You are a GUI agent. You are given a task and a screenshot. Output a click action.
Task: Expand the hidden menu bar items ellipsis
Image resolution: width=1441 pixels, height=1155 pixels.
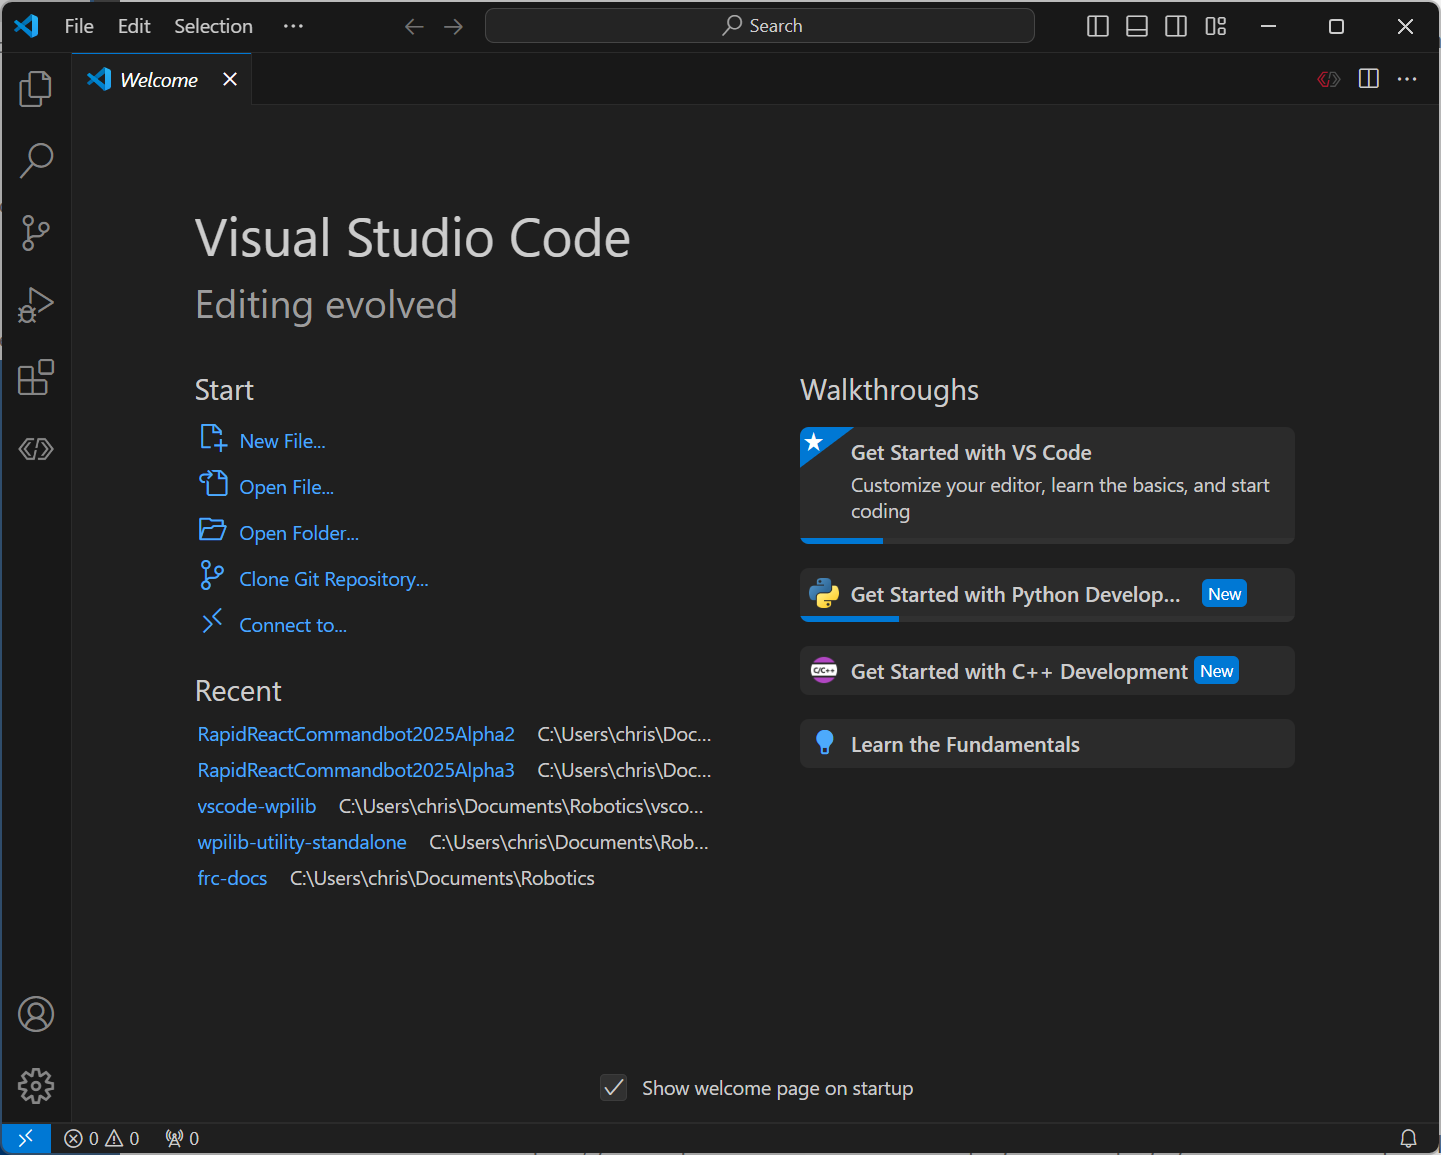pyautogui.click(x=293, y=27)
